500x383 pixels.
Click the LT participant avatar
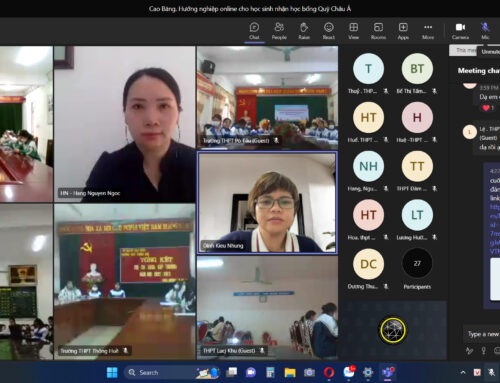(x=417, y=215)
